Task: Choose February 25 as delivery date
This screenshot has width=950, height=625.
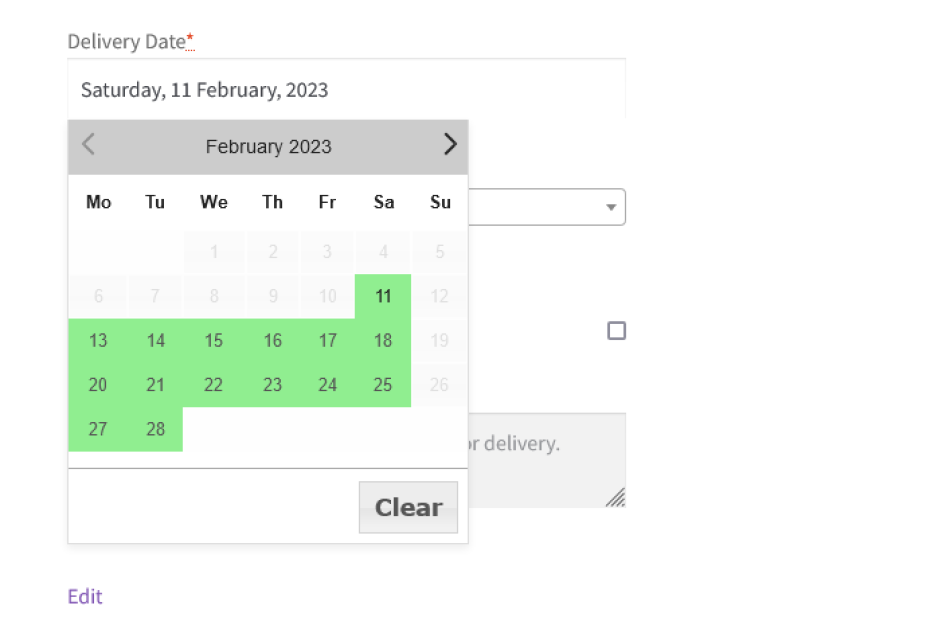Action: coord(383,384)
